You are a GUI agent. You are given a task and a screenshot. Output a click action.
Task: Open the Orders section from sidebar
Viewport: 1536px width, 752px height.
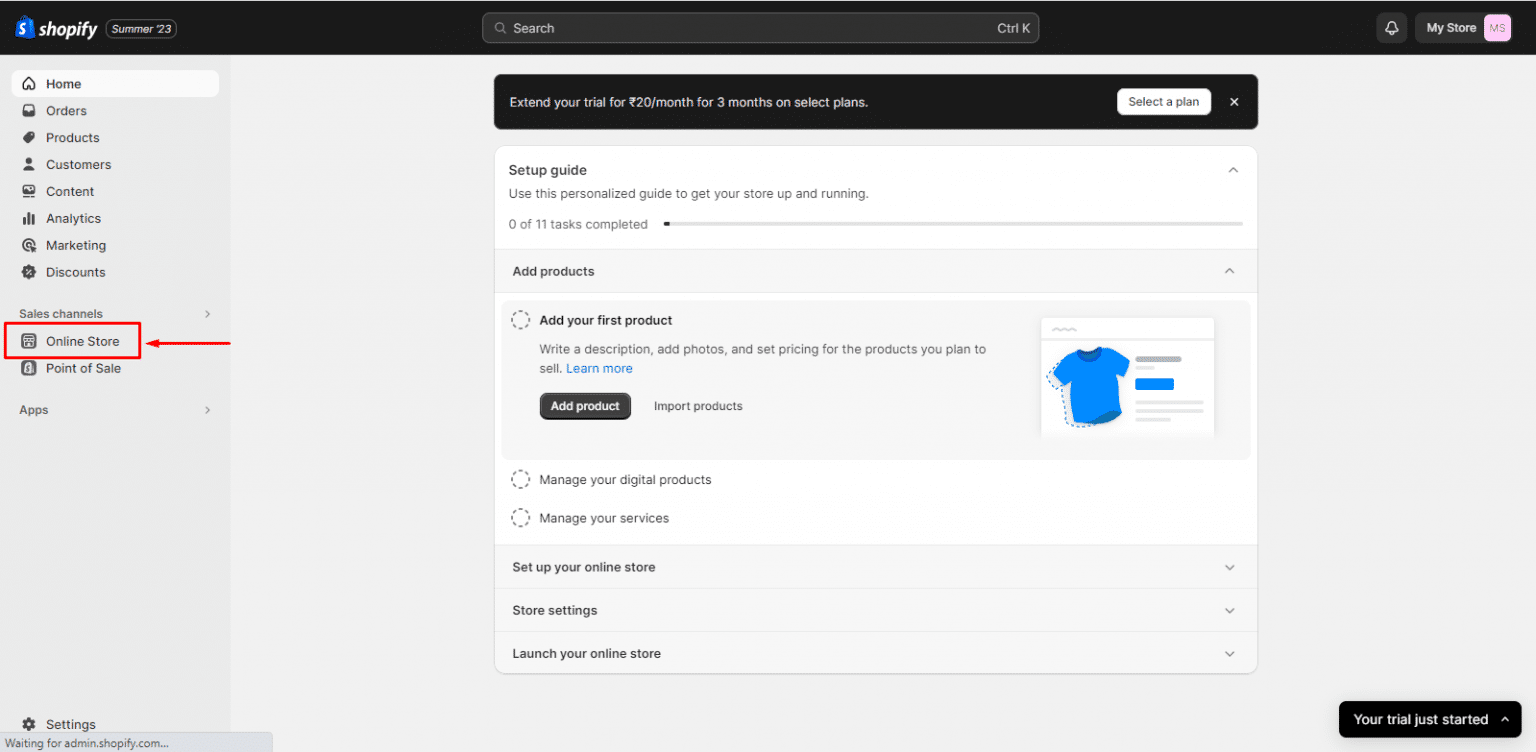67,110
